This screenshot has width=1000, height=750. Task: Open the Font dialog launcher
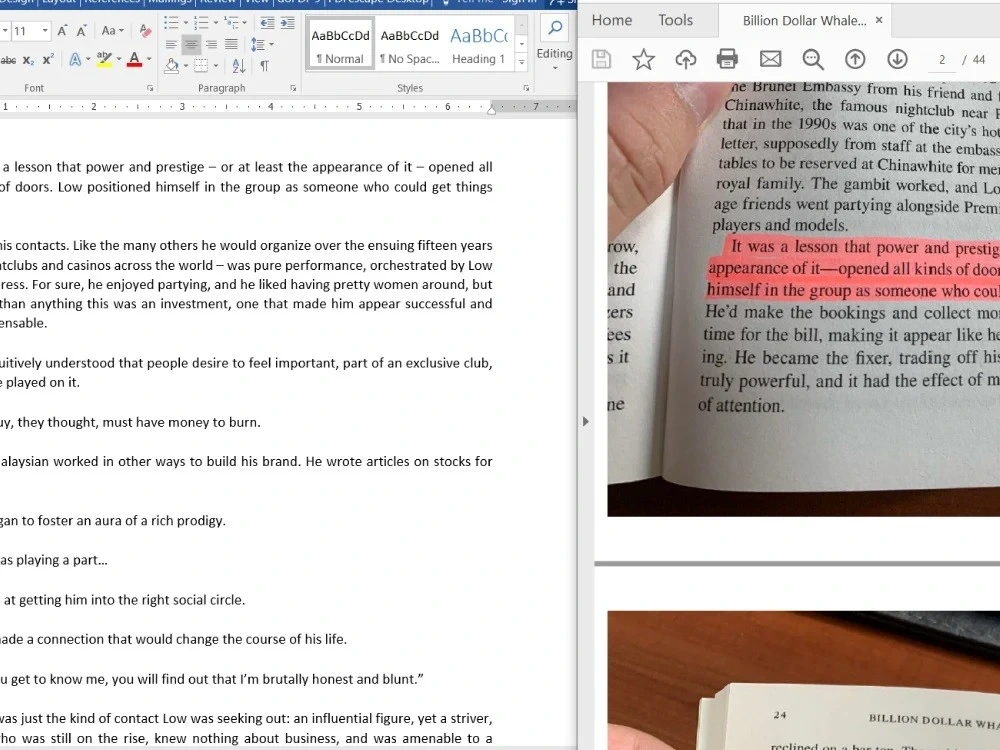coord(150,88)
